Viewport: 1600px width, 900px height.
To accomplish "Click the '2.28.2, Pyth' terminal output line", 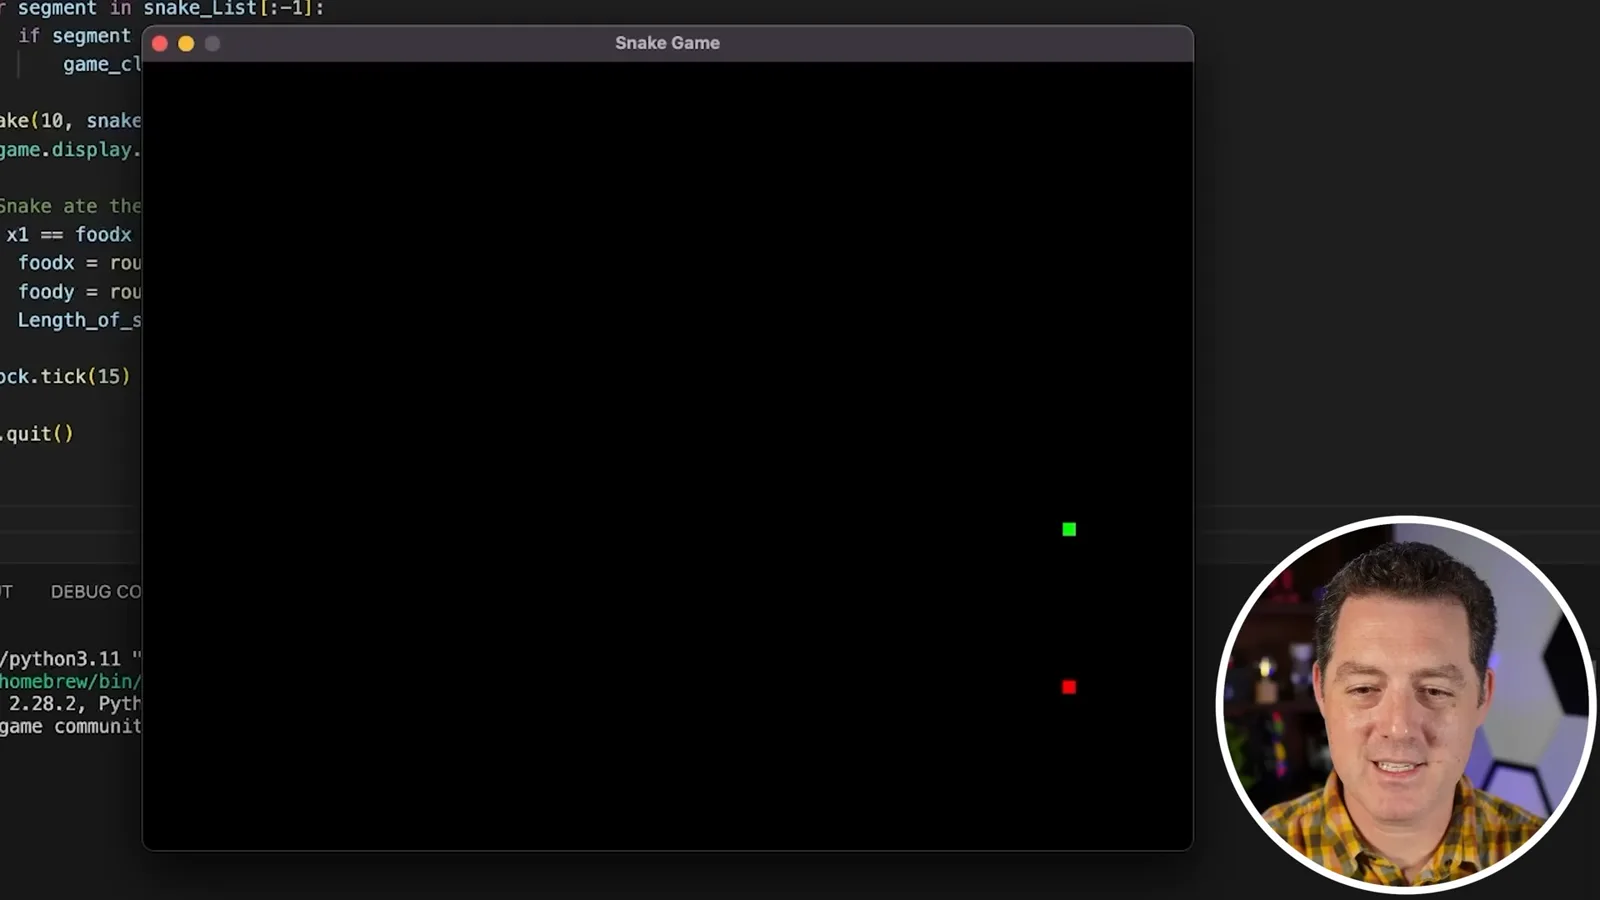I will point(75,704).
